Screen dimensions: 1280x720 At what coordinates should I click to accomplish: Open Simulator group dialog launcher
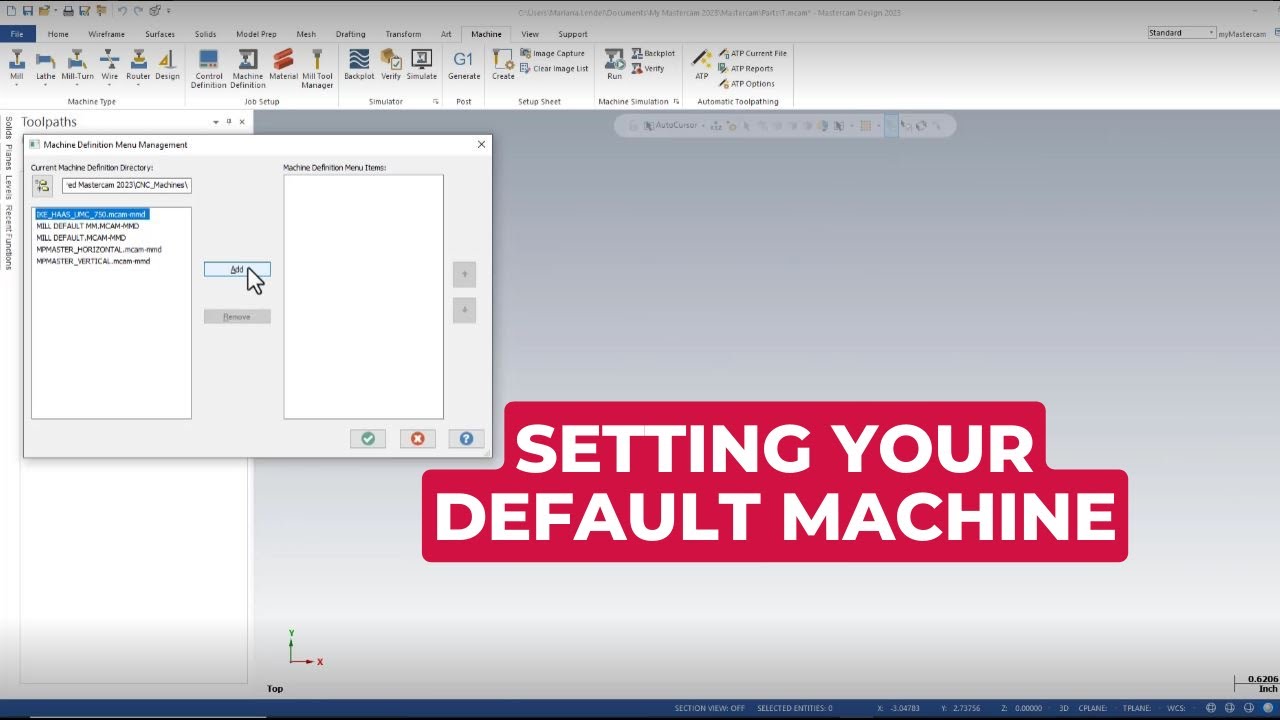(435, 102)
